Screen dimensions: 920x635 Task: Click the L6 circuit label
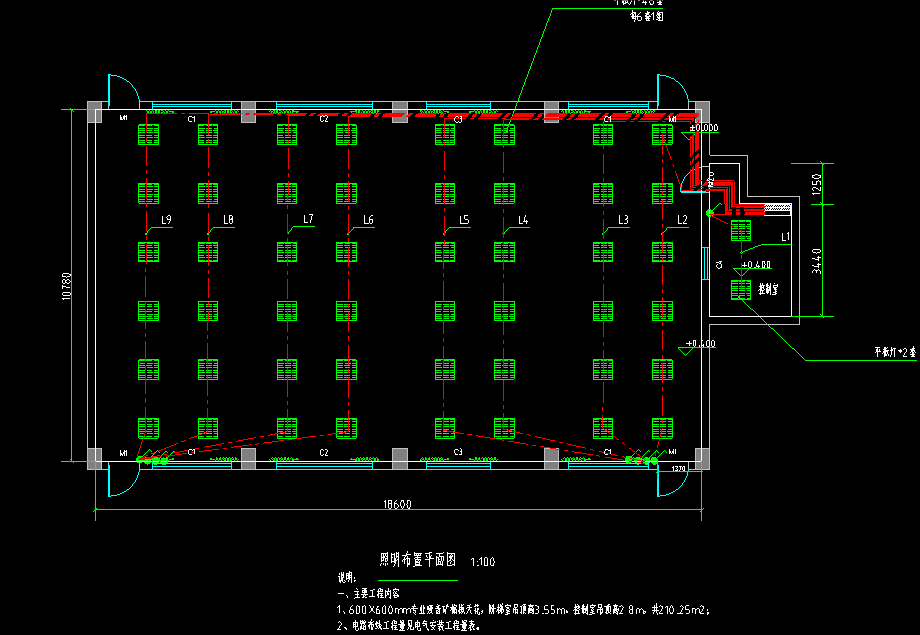click(368, 219)
